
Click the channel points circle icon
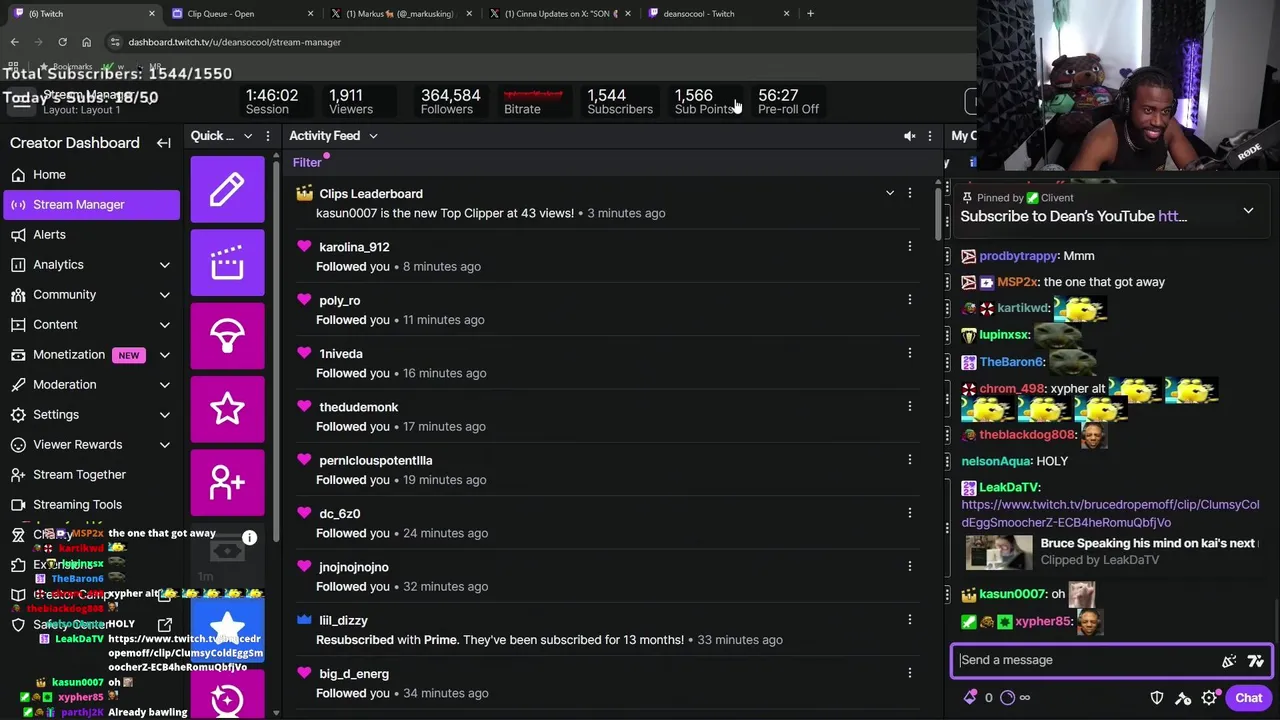click(1007, 698)
